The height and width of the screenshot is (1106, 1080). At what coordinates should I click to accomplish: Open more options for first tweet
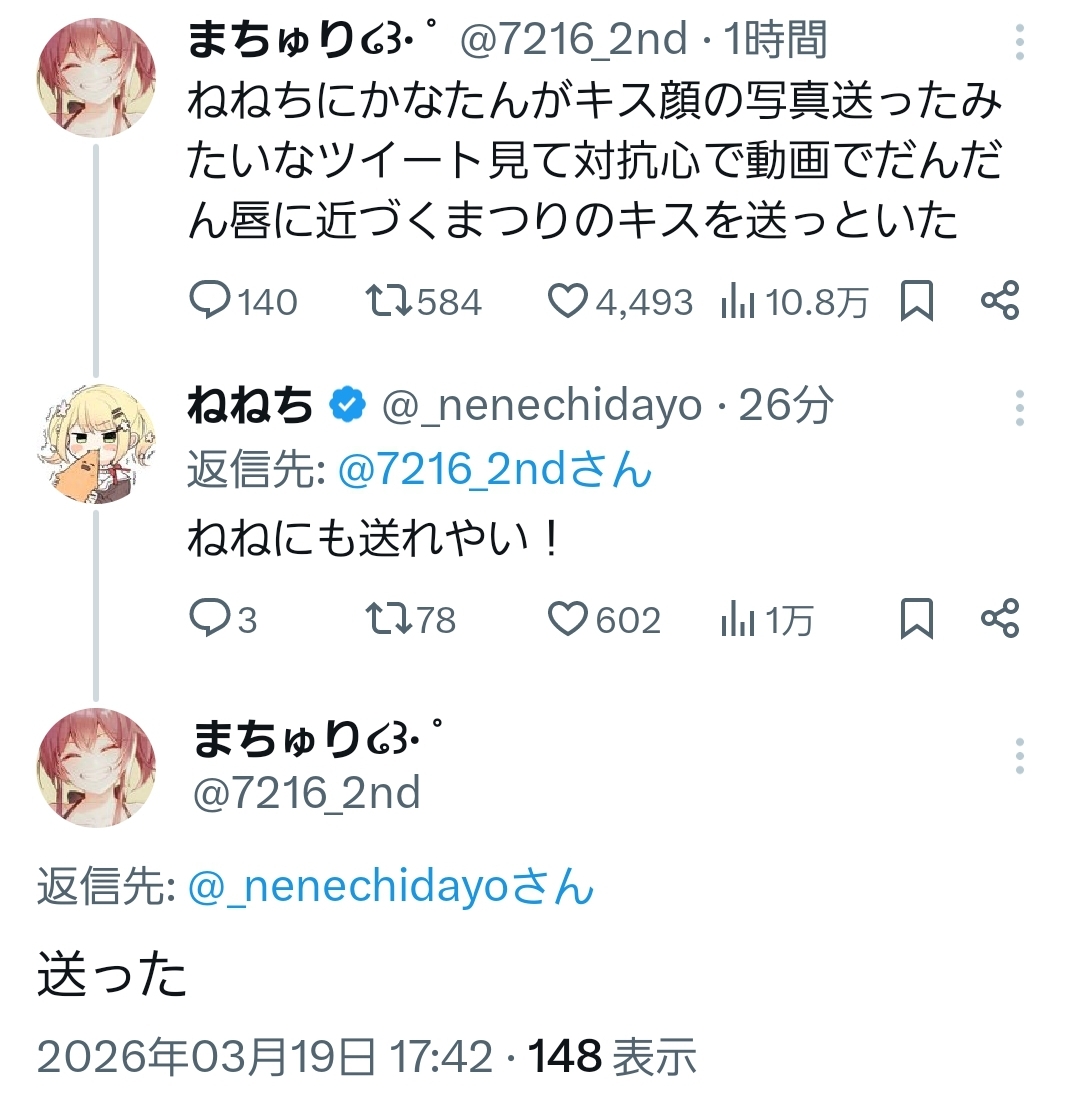coord(1020,43)
